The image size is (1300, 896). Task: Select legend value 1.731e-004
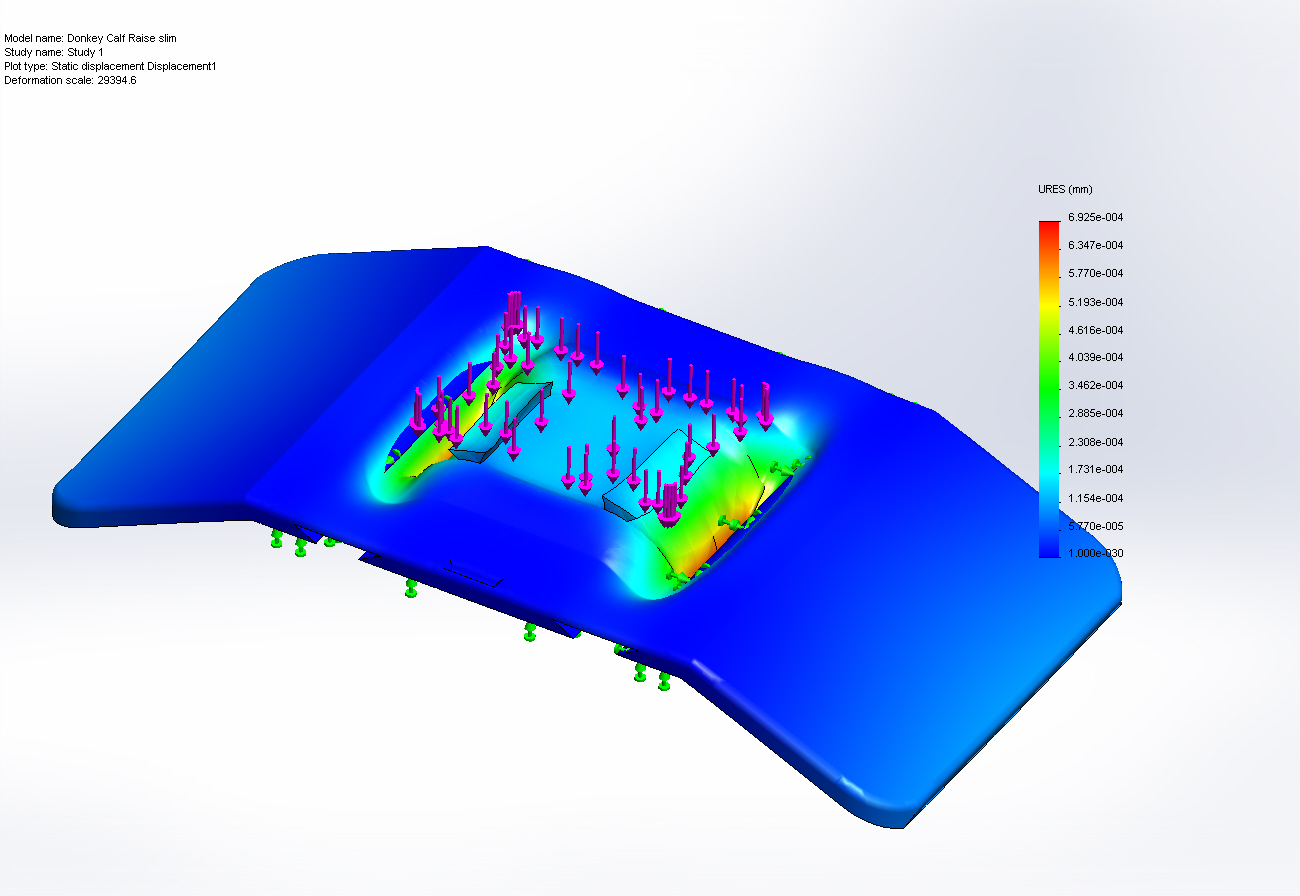point(1095,469)
